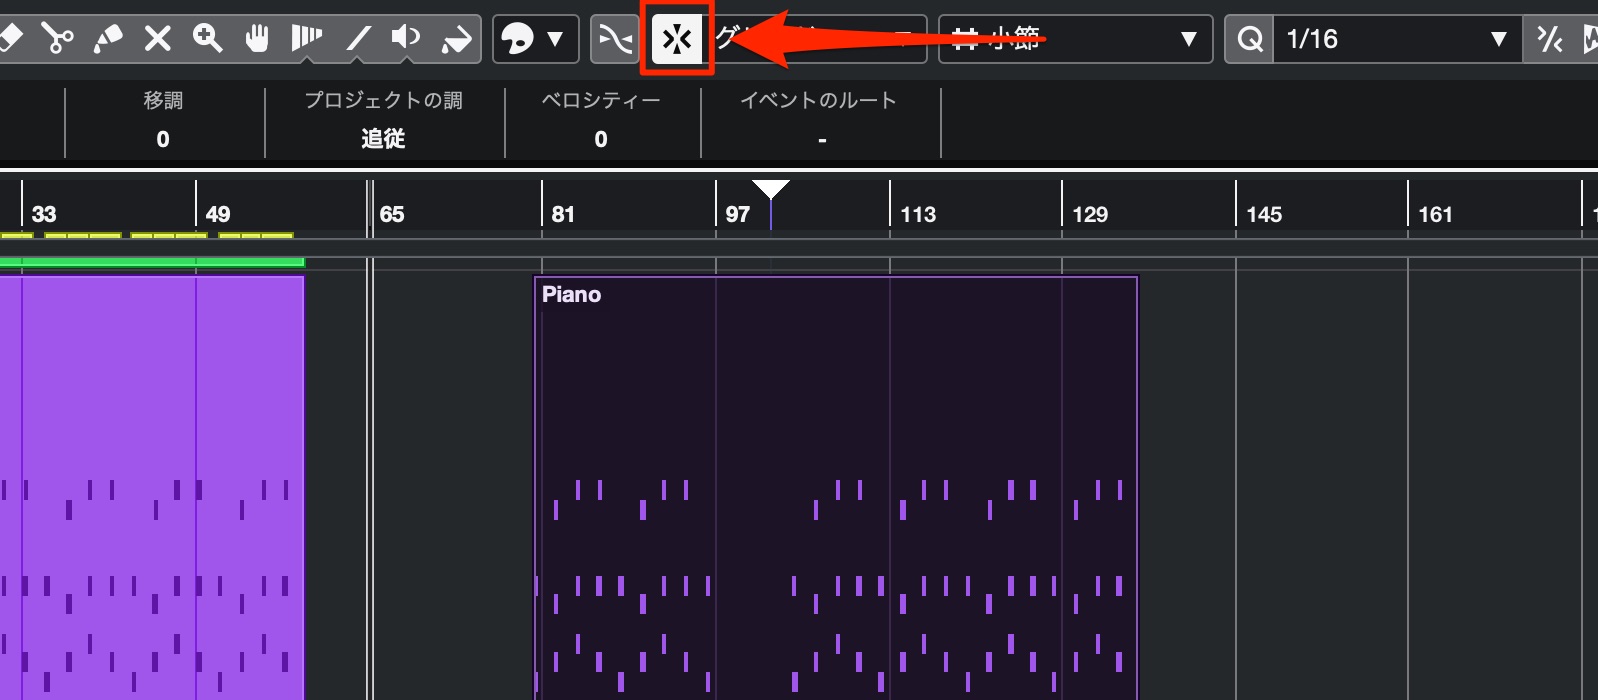
Task: Toggle the highlighted Snap on/off button
Action: pyautogui.click(x=677, y=39)
